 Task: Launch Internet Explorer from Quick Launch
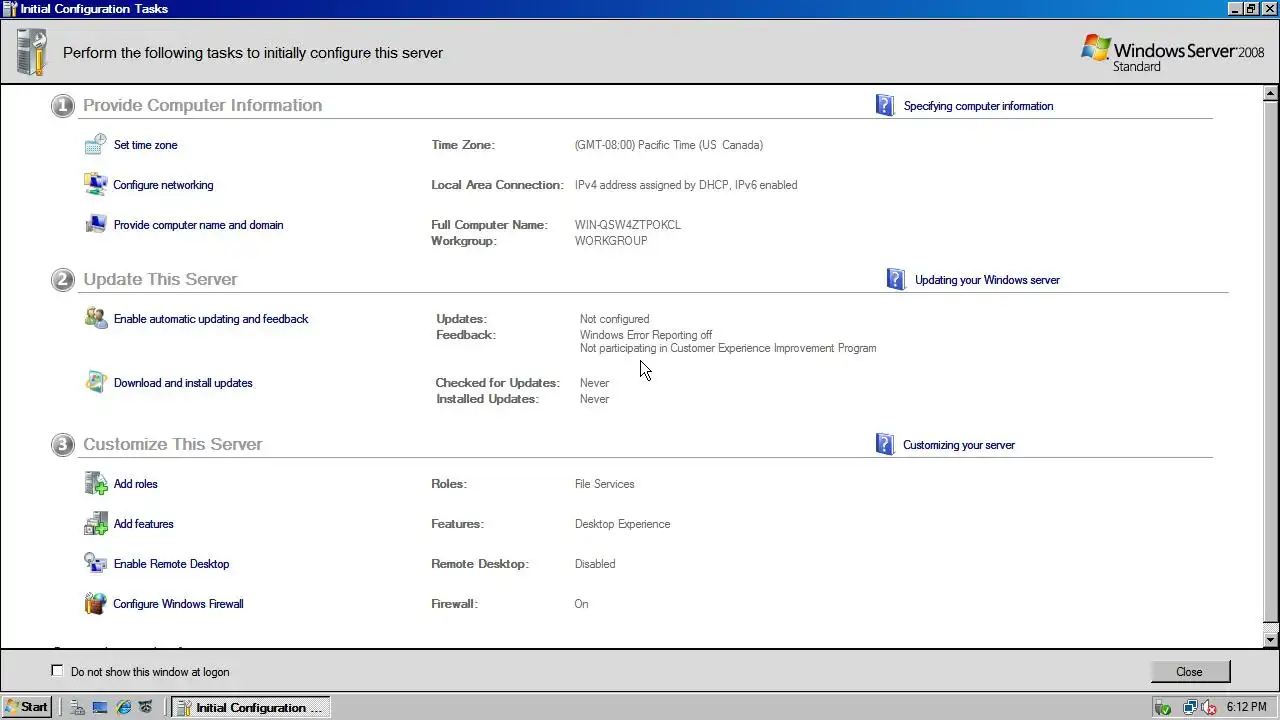click(x=123, y=707)
